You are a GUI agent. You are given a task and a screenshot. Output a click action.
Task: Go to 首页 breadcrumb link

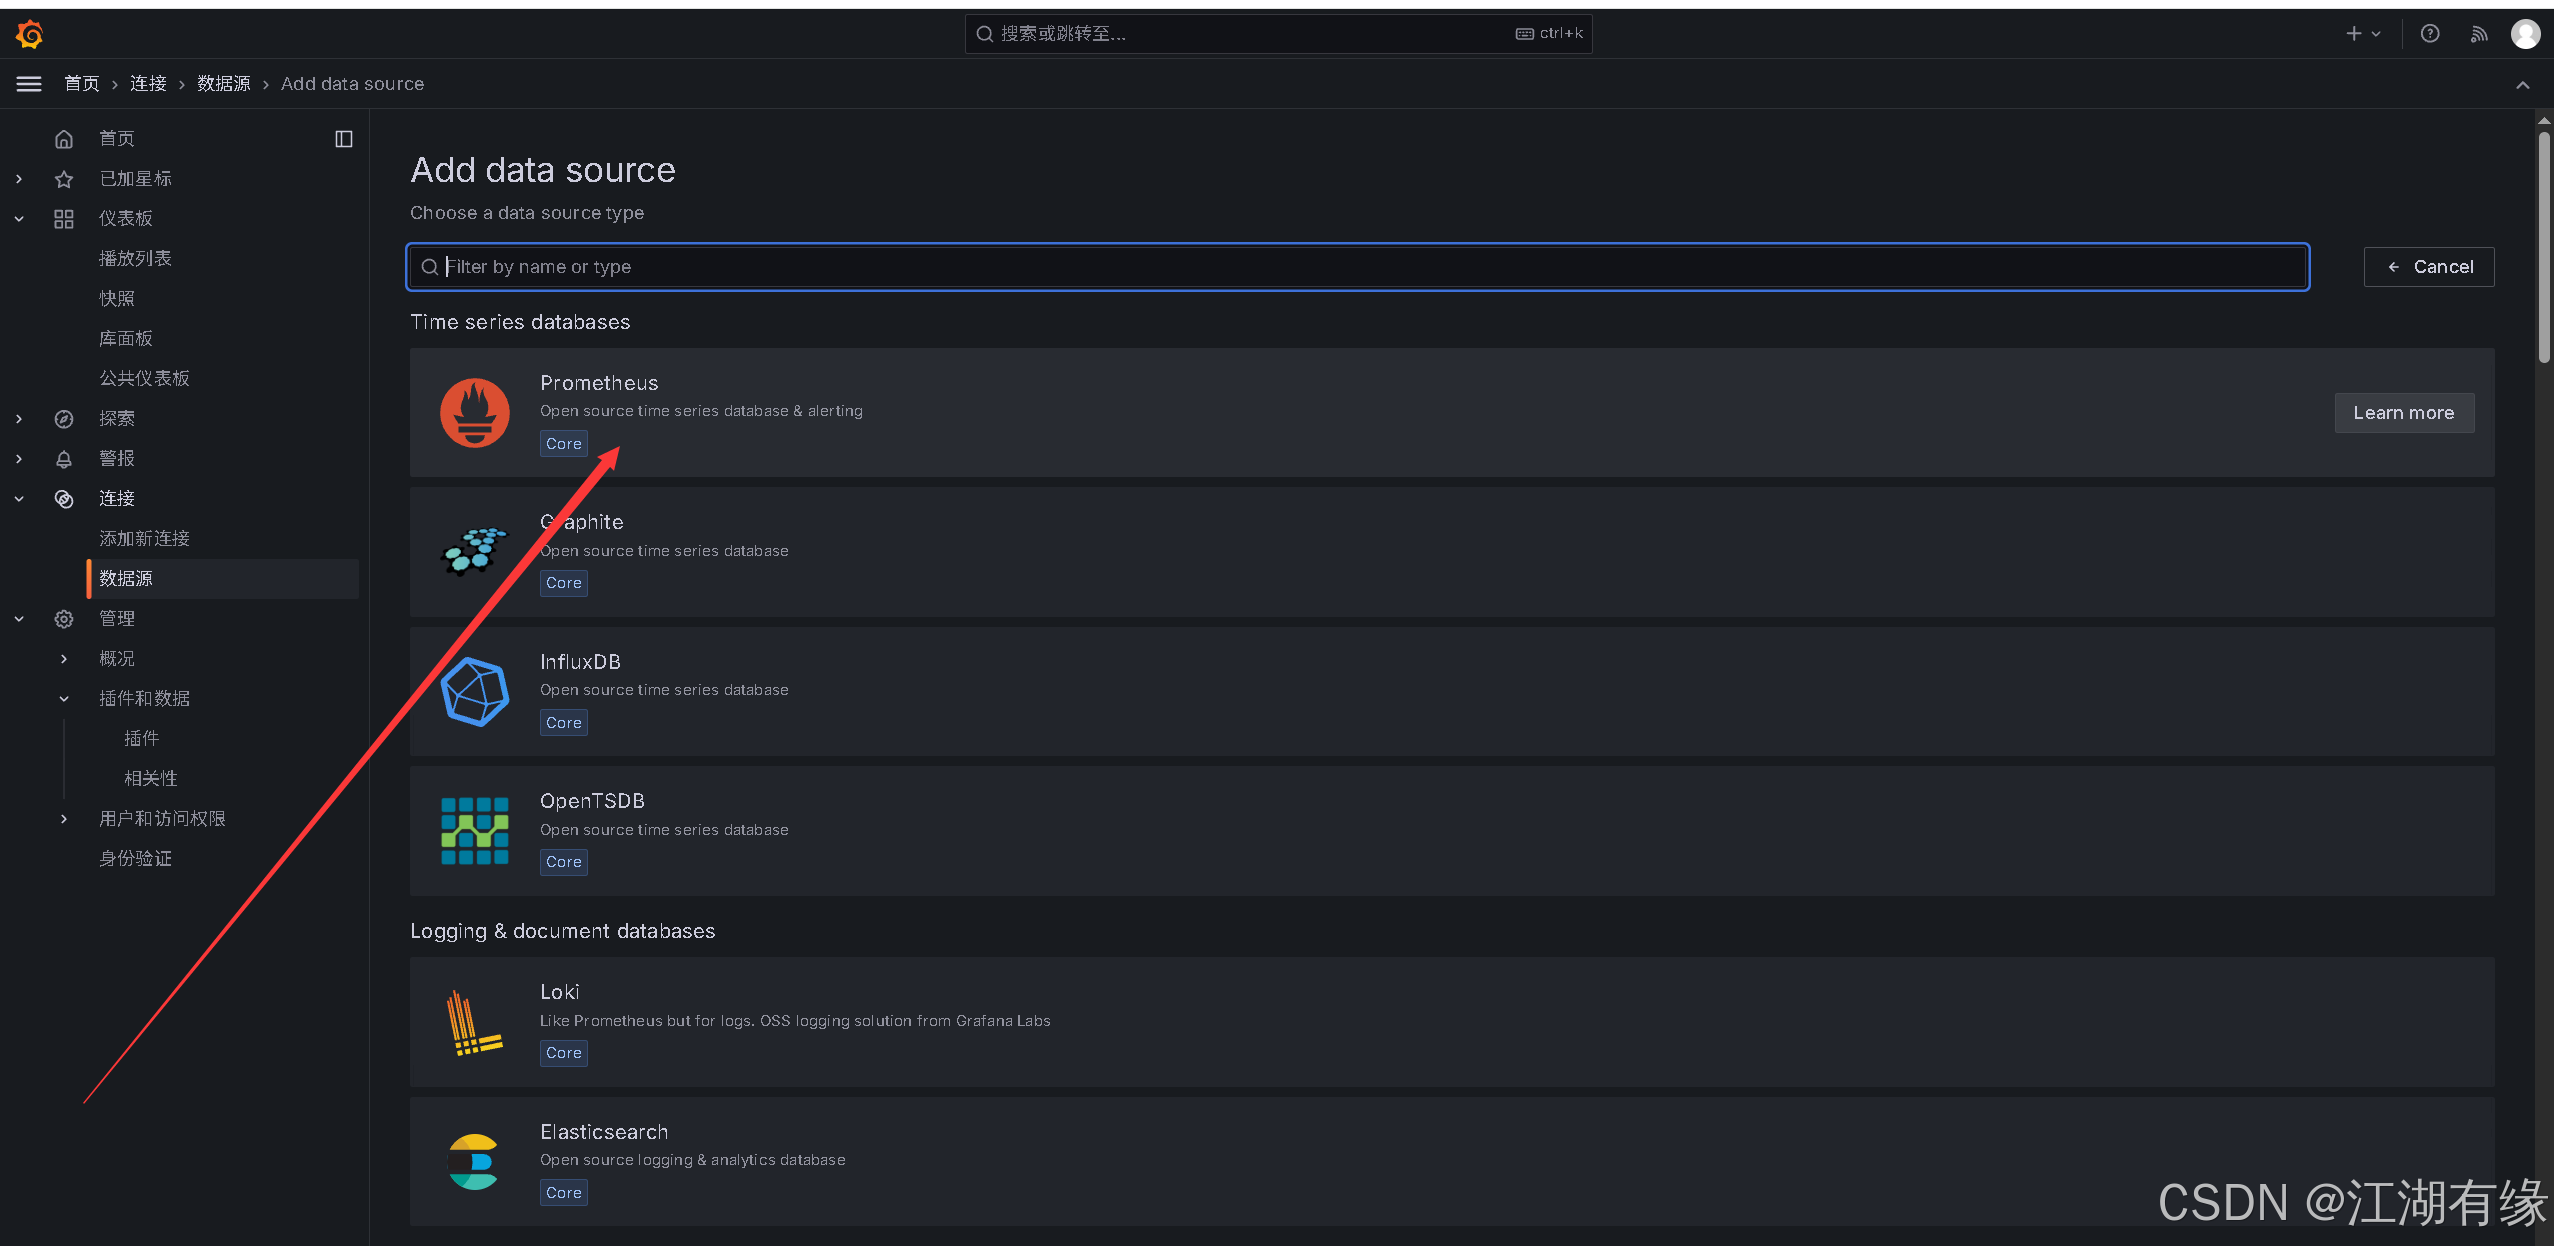click(82, 84)
